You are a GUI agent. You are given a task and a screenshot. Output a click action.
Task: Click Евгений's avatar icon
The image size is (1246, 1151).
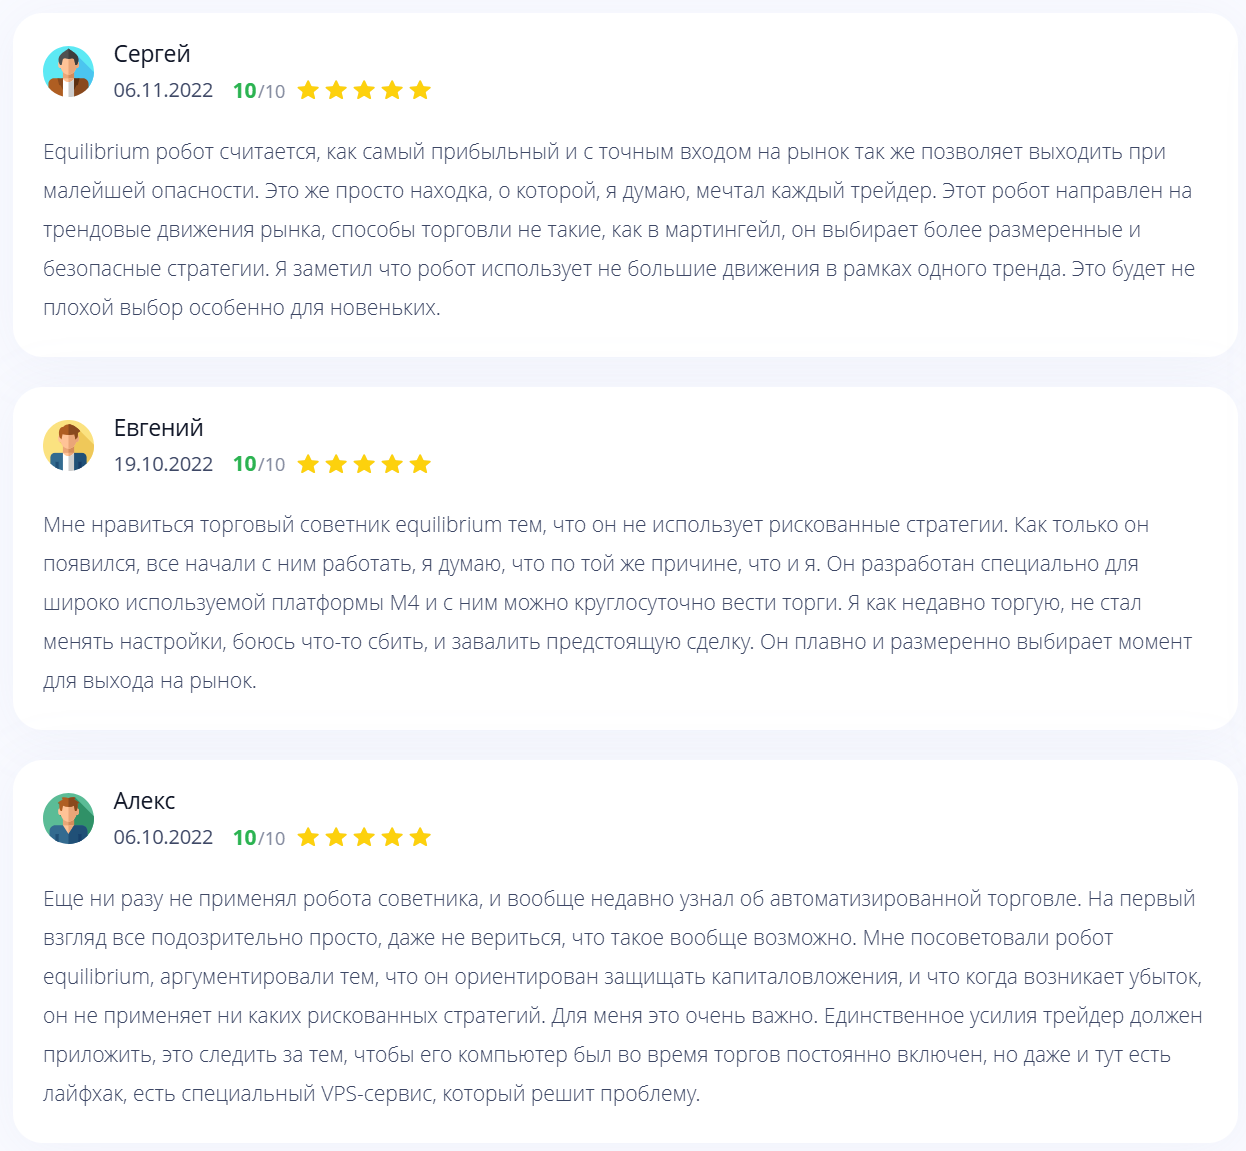pyautogui.click(x=69, y=445)
